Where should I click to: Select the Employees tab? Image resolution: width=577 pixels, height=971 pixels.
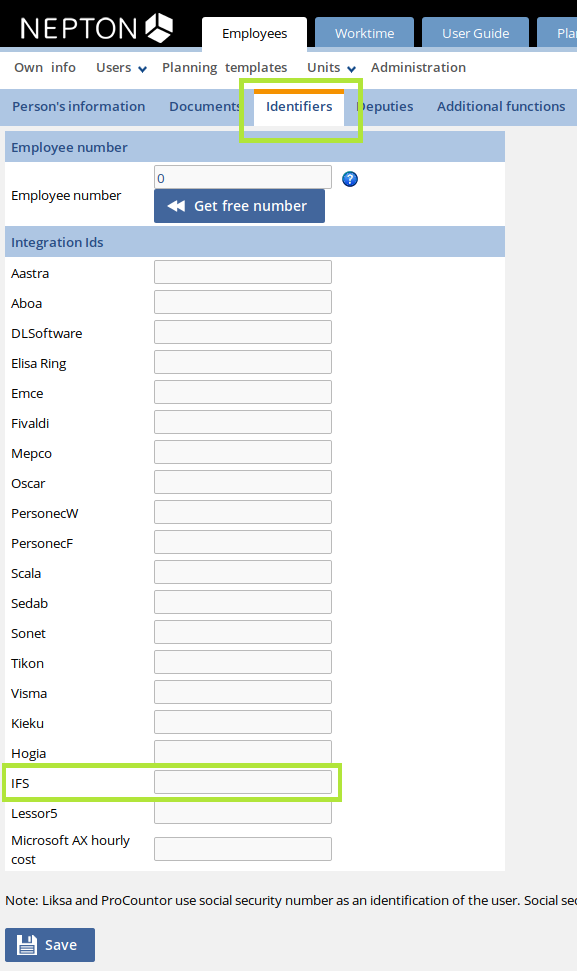pos(254,32)
